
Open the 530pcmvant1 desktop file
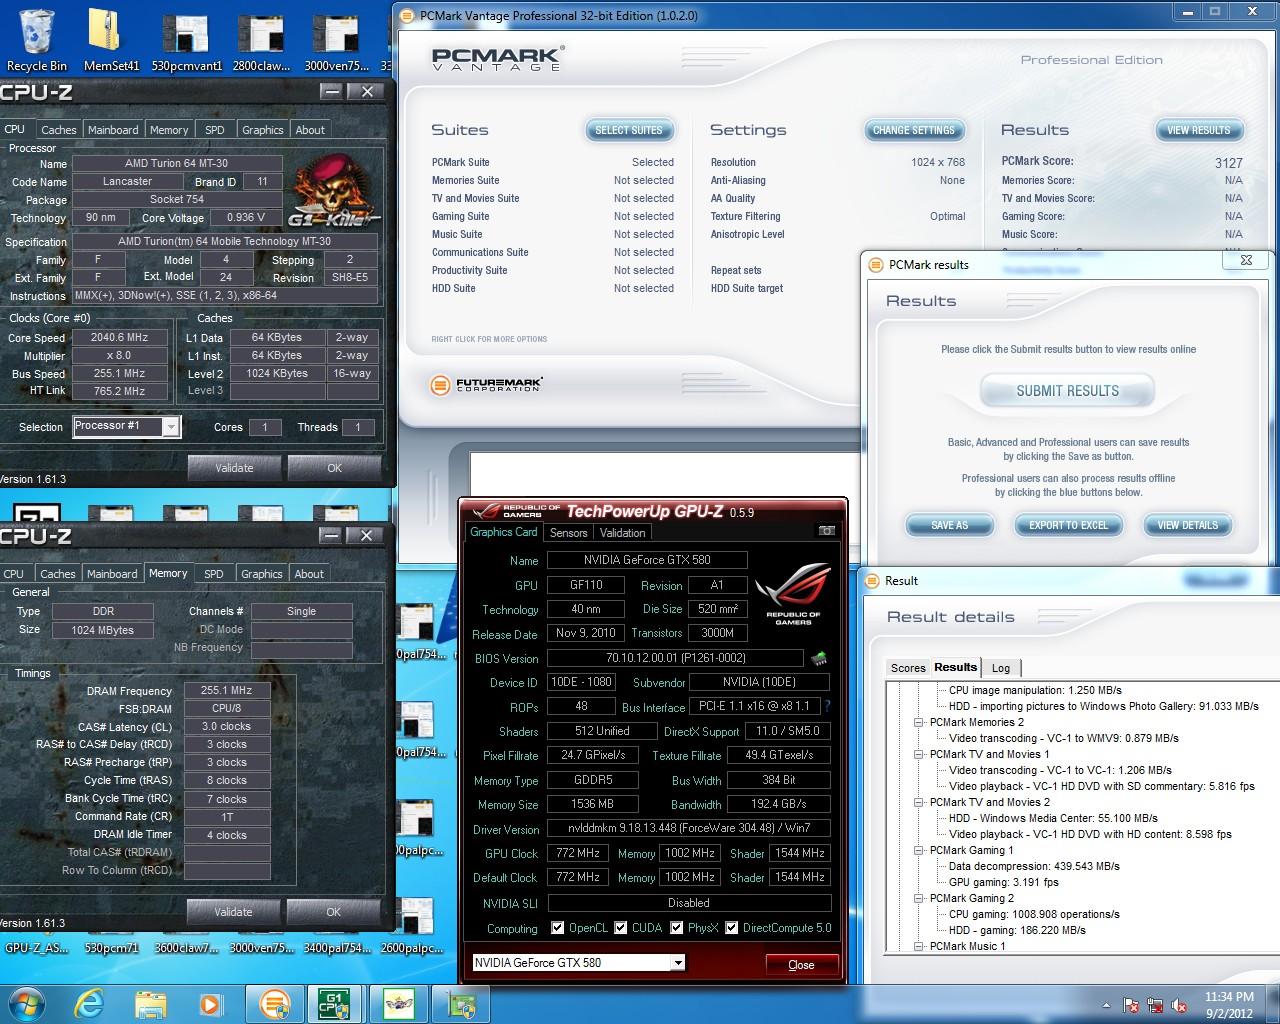coord(187,40)
